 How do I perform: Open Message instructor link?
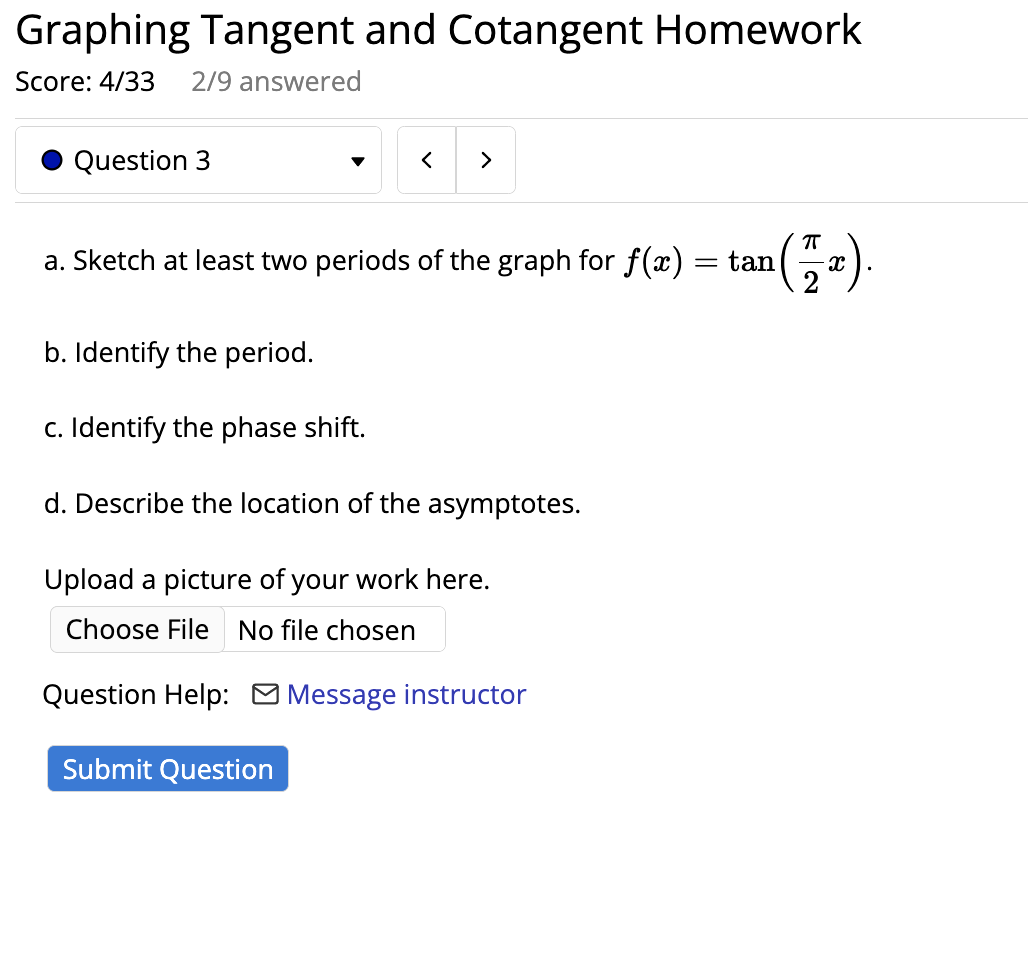point(406,693)
